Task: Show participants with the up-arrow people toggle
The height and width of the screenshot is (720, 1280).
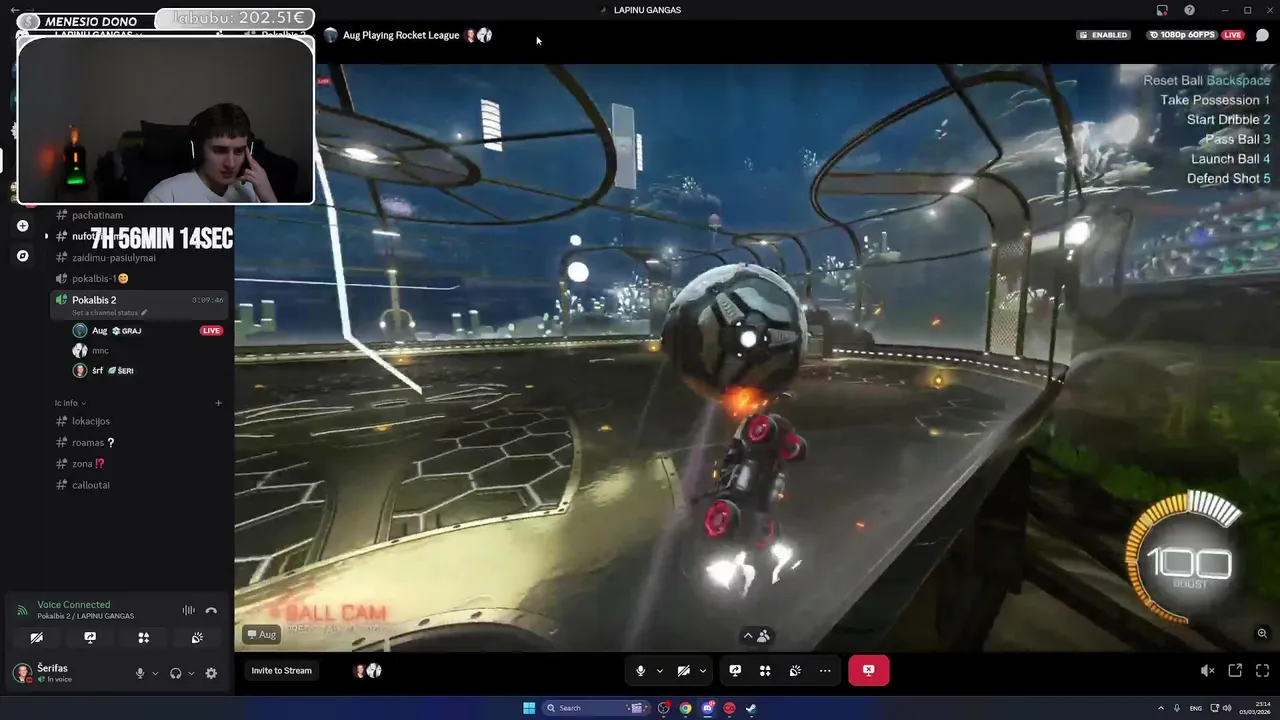Action: tap(756, 636)
